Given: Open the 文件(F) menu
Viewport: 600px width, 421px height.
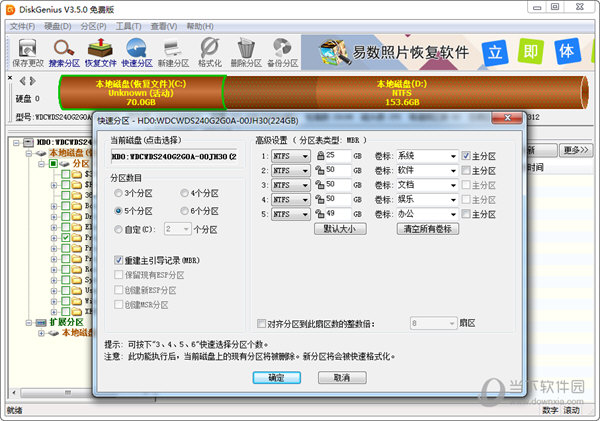Looking at the screenshot, I should point(22,26).
